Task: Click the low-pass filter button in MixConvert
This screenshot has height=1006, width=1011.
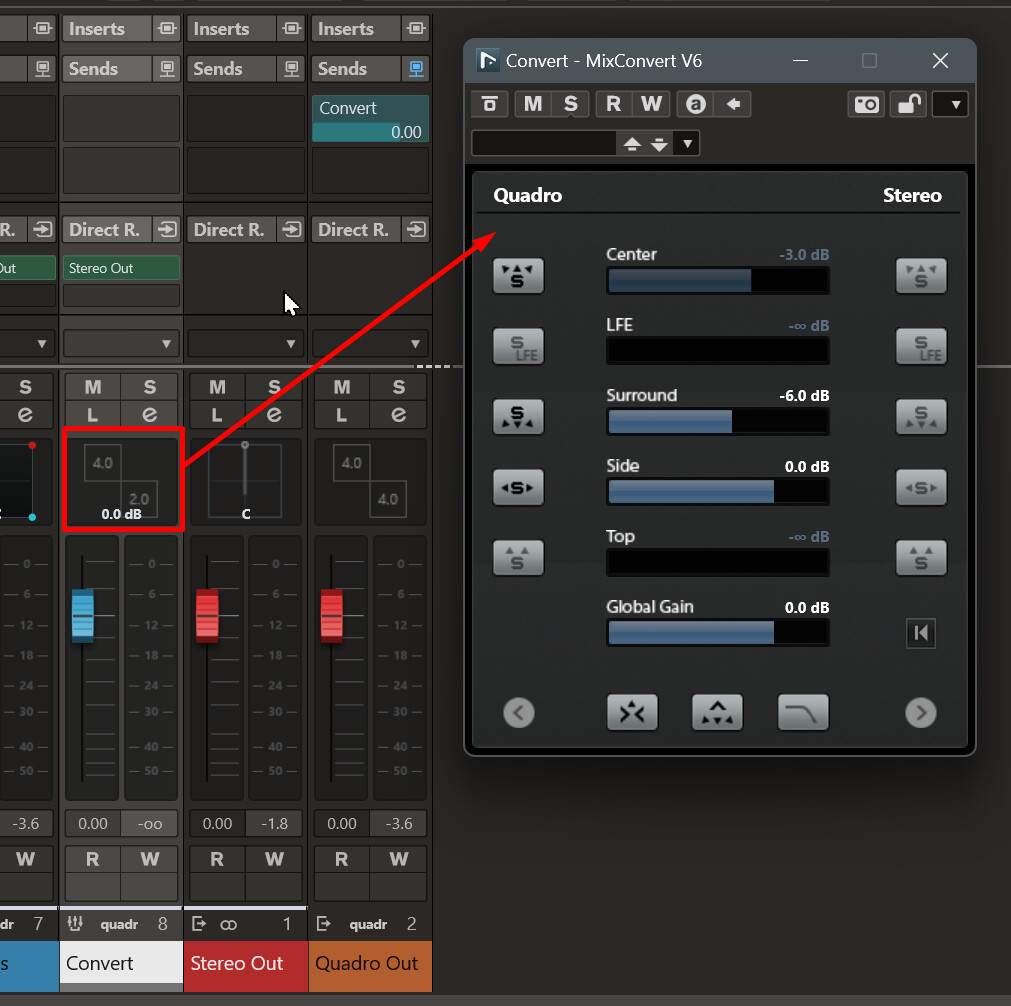Action: [x=803, y=713]
